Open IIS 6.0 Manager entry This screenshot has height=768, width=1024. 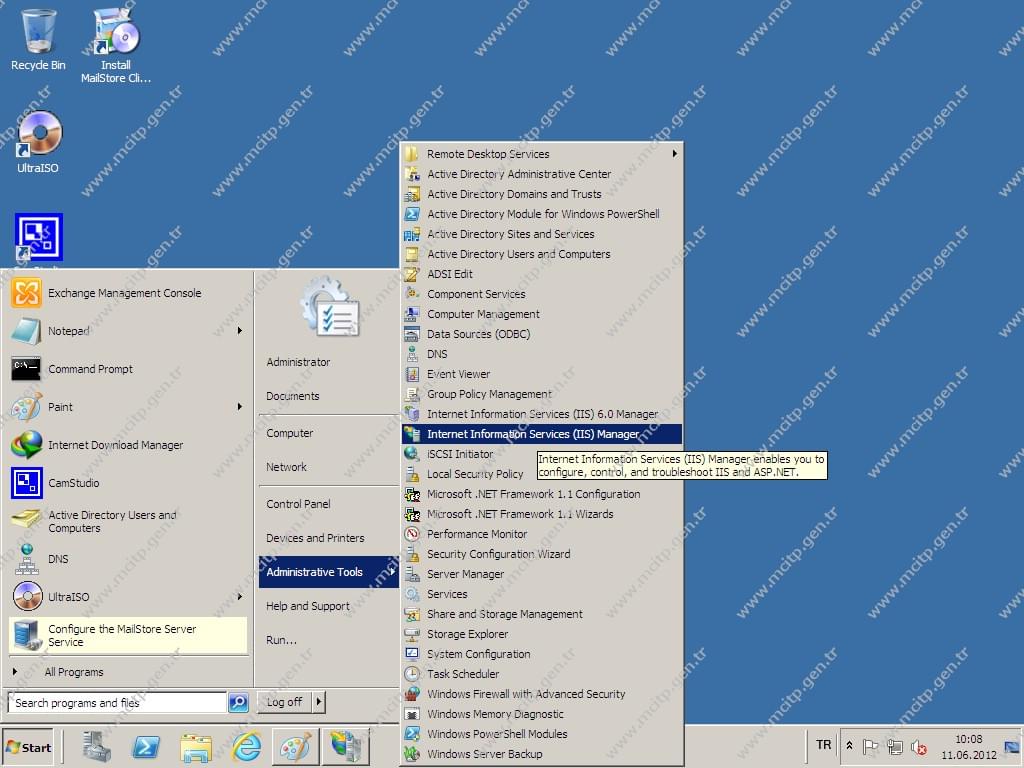click(x=542, y=414)
